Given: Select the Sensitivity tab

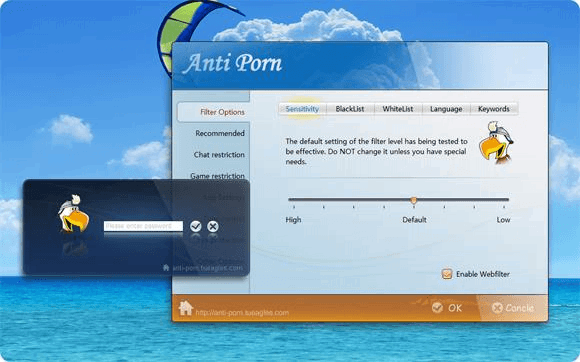Looking at the screenshot, I should 302,109.
